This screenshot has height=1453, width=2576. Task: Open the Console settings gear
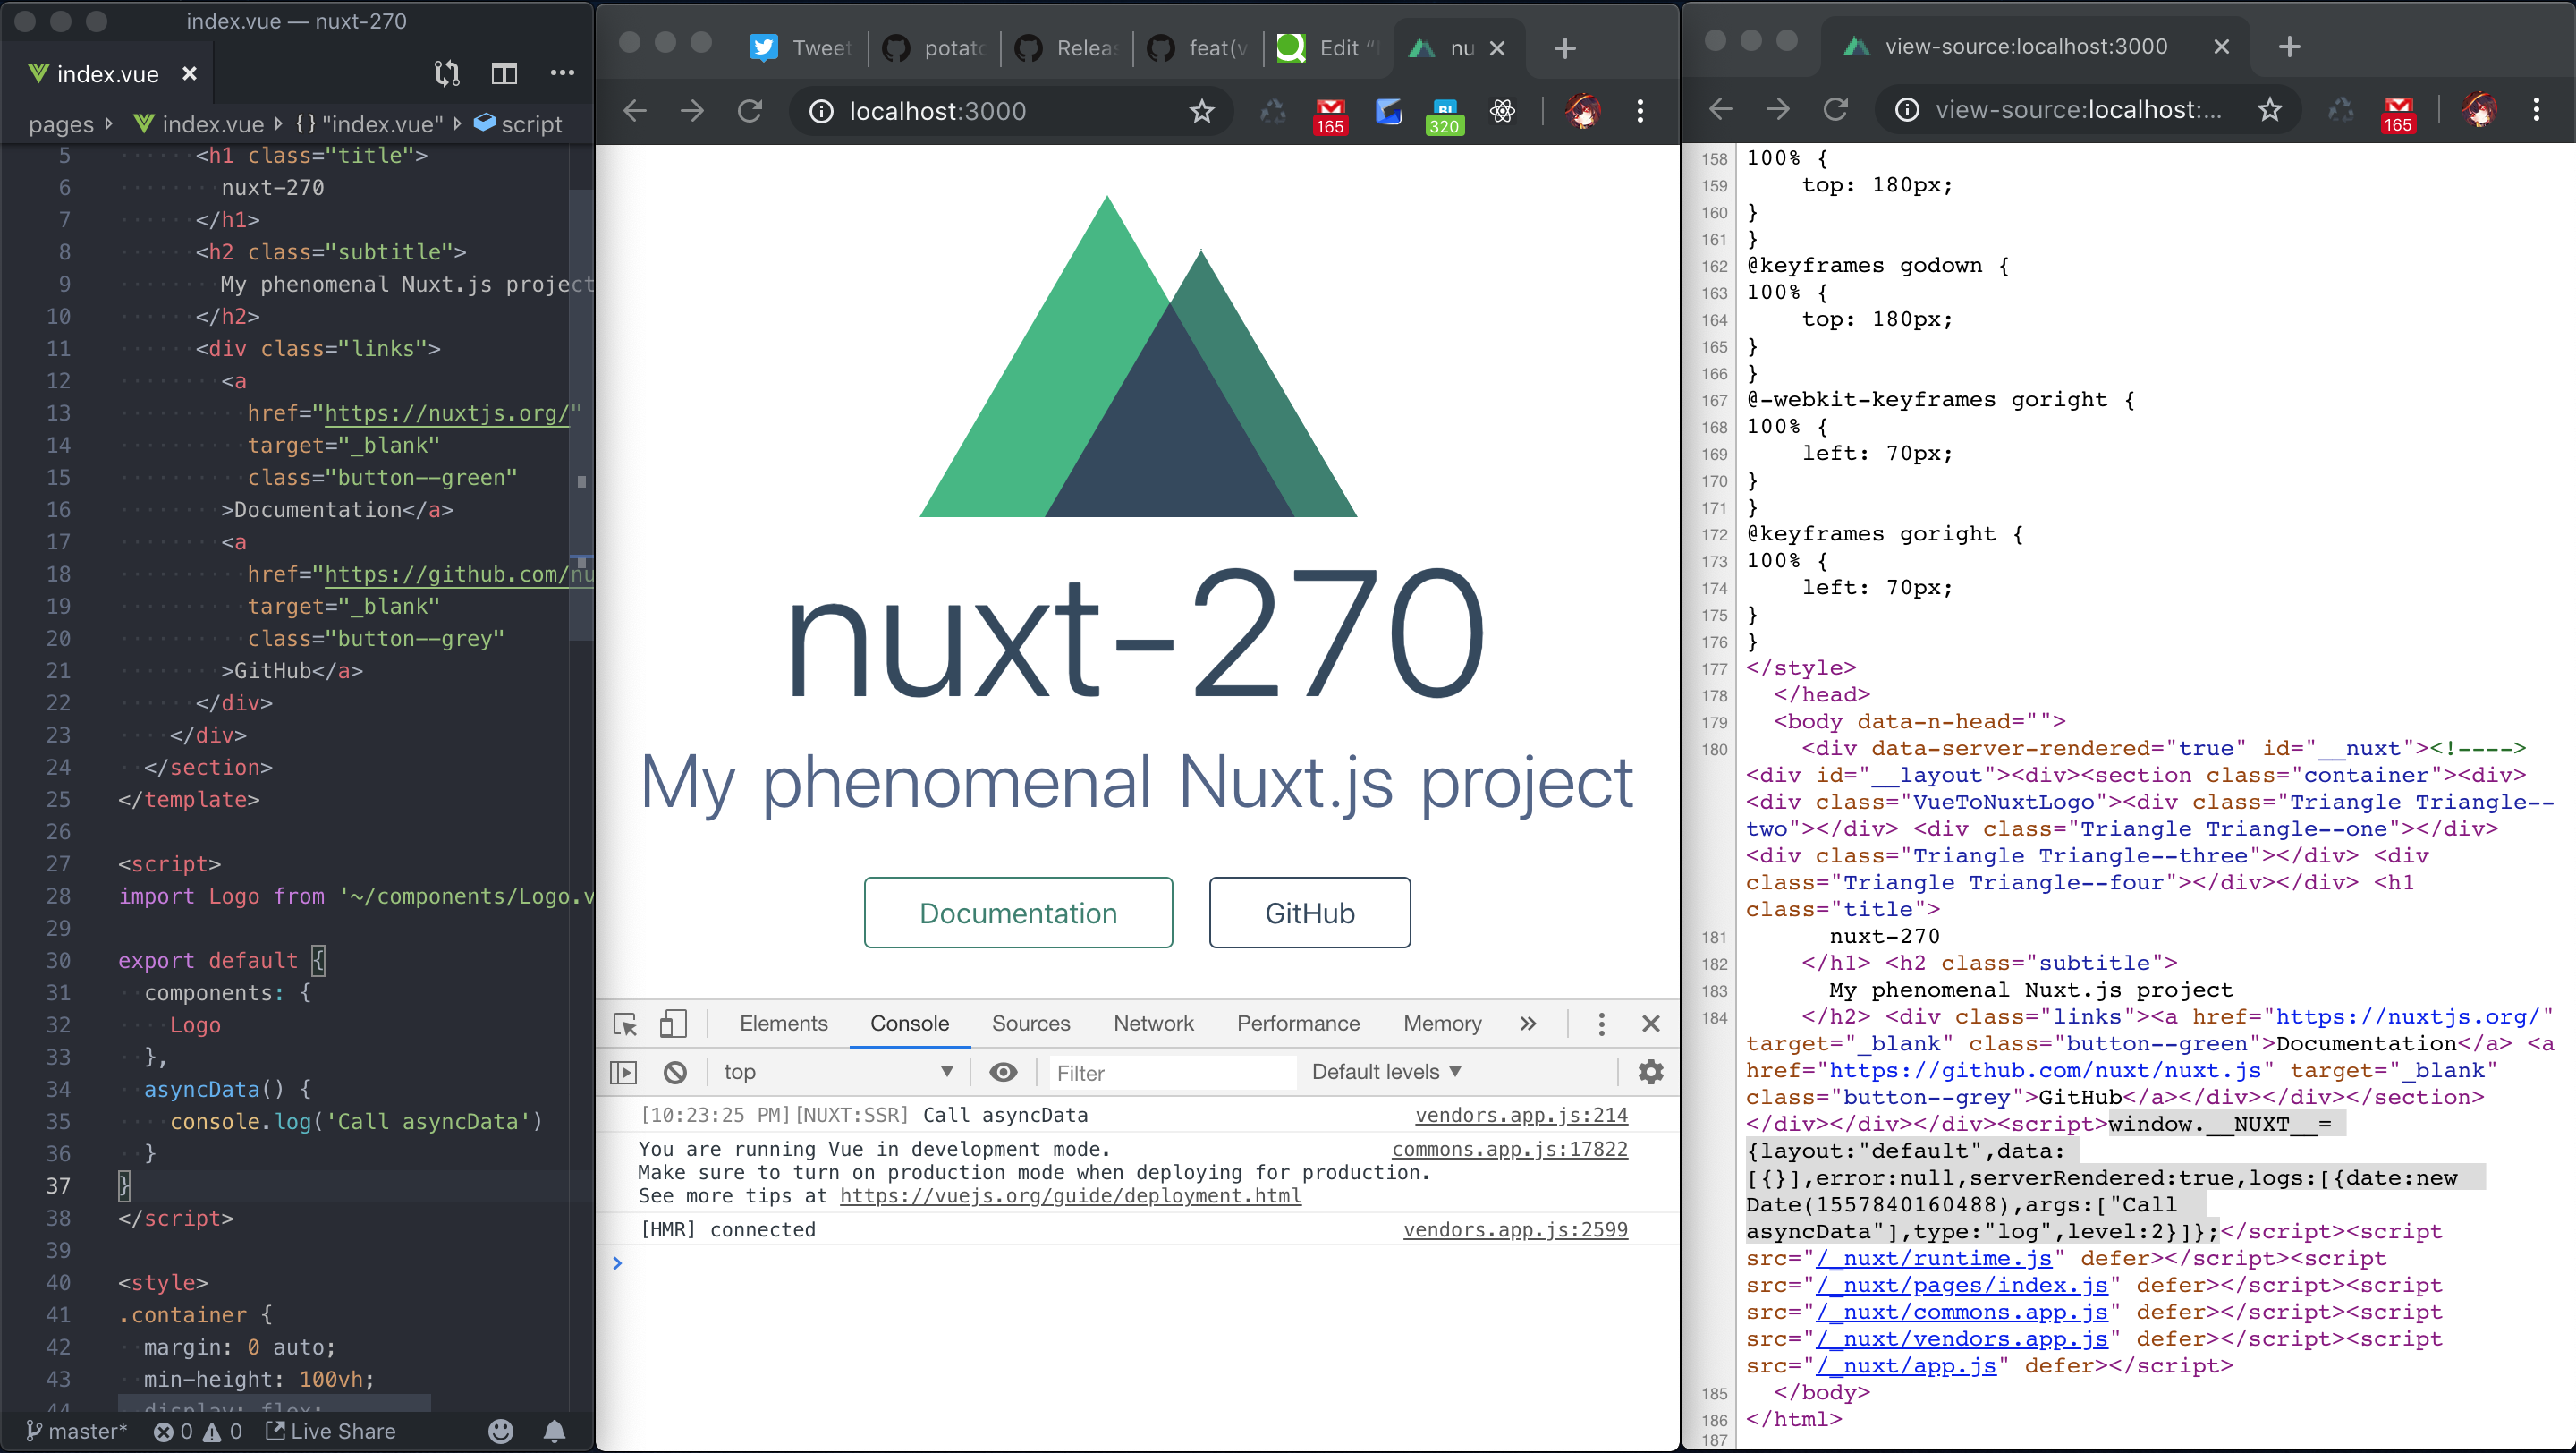[x=1649, y=1071]
